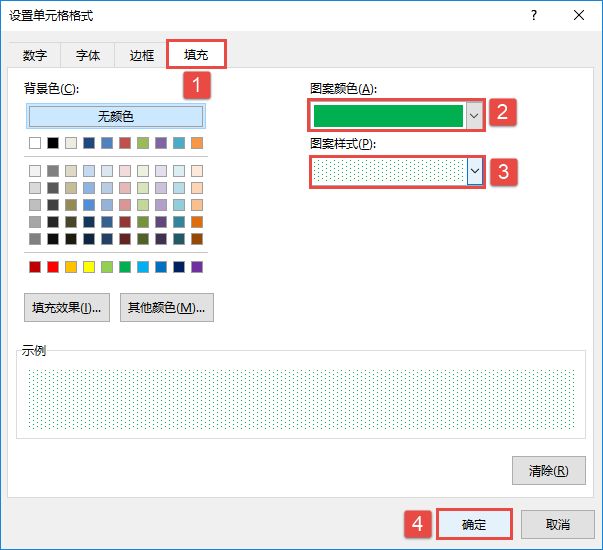Click the dotted 图案样式 preview box
The image size is (603, 550).
389,172
